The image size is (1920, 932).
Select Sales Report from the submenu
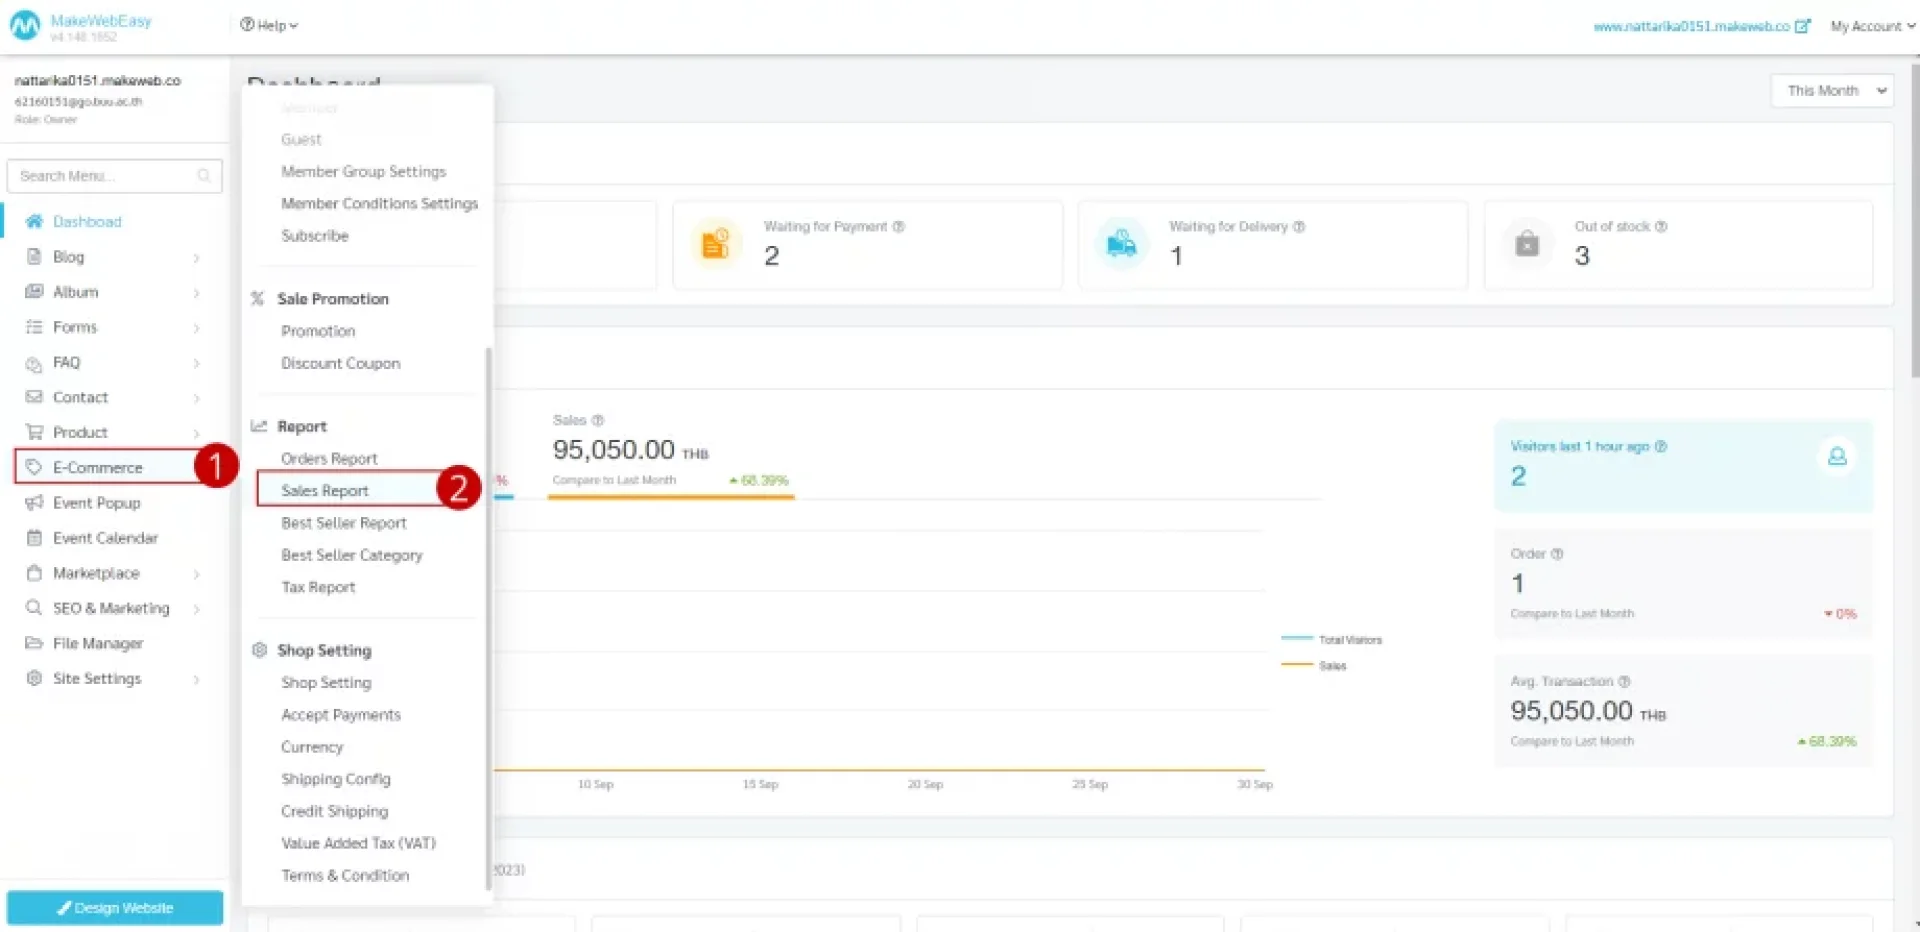(x=325, y=491)
